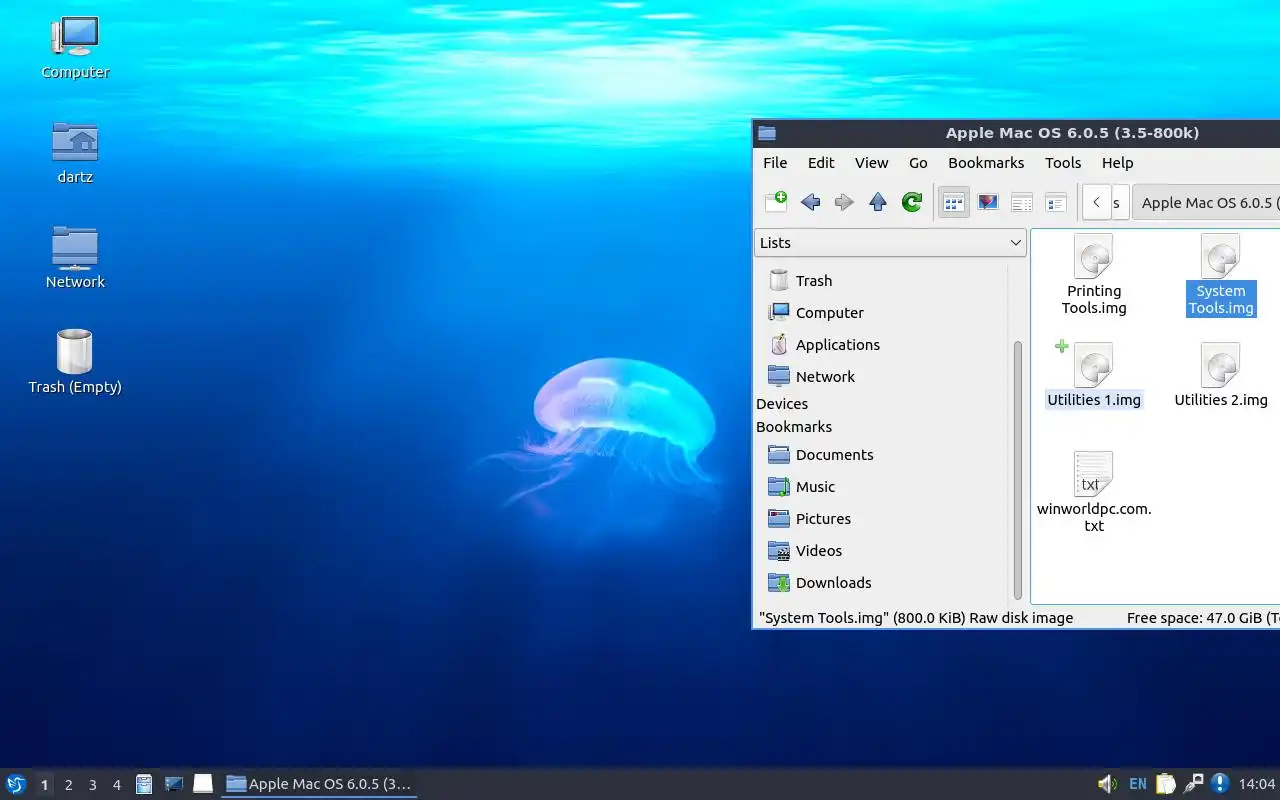
Task: Click the side pane vertical scrollbar
Action: coord(1018,470)
